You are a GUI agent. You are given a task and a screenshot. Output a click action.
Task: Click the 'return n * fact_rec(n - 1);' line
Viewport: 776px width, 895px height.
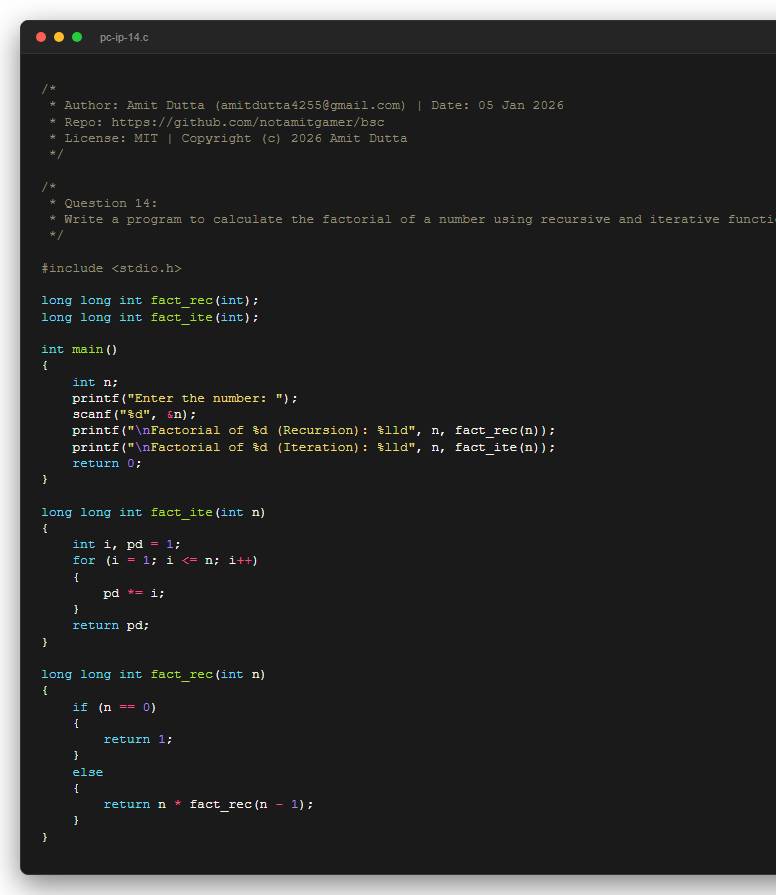point(208,805)
